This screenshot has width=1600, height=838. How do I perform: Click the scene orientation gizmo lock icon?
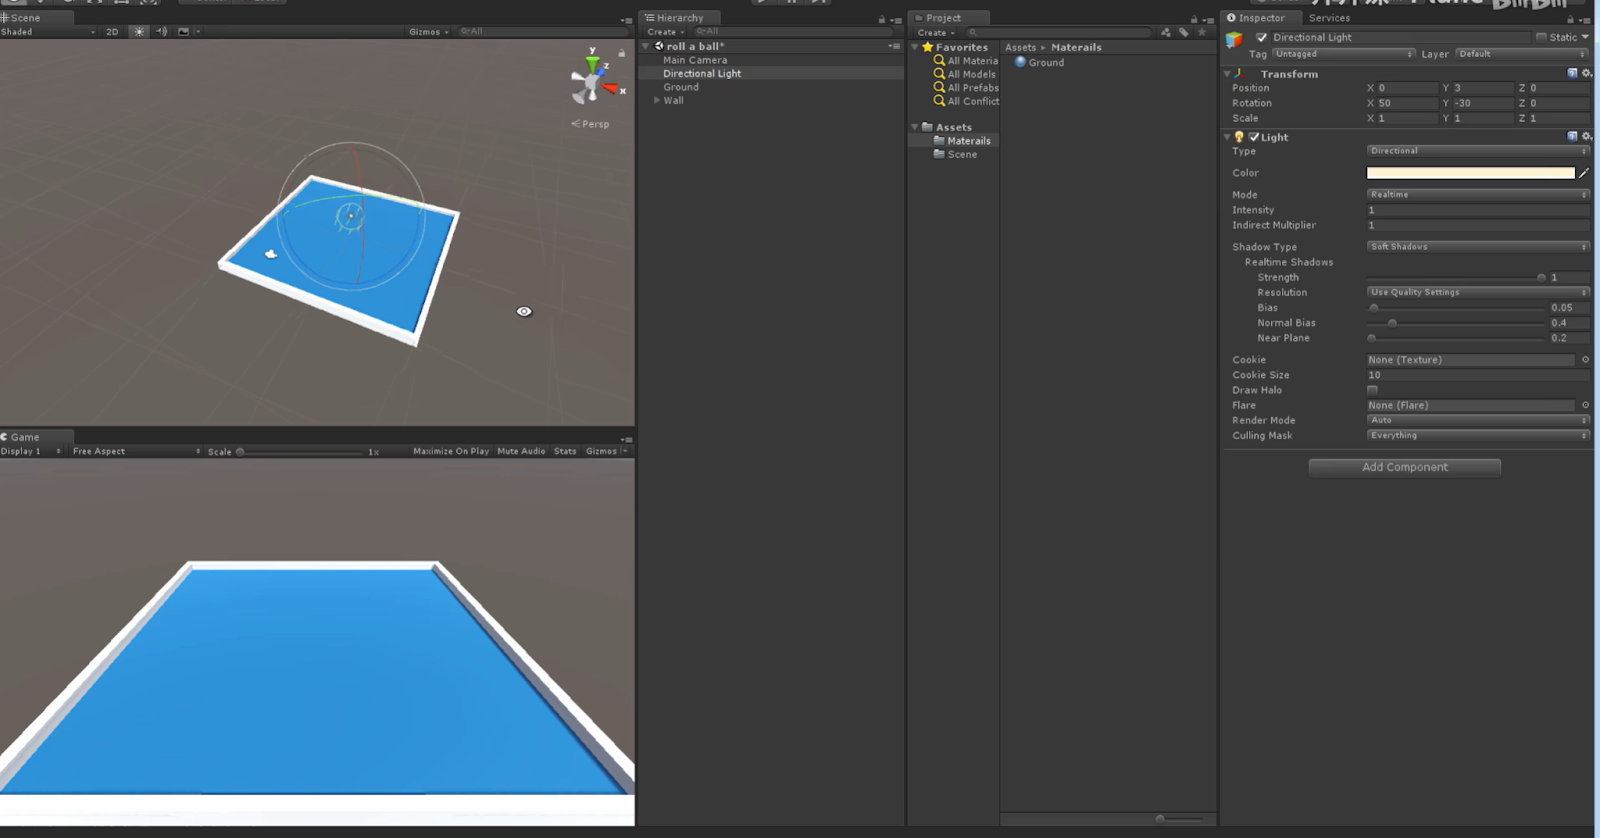(621, 53)
